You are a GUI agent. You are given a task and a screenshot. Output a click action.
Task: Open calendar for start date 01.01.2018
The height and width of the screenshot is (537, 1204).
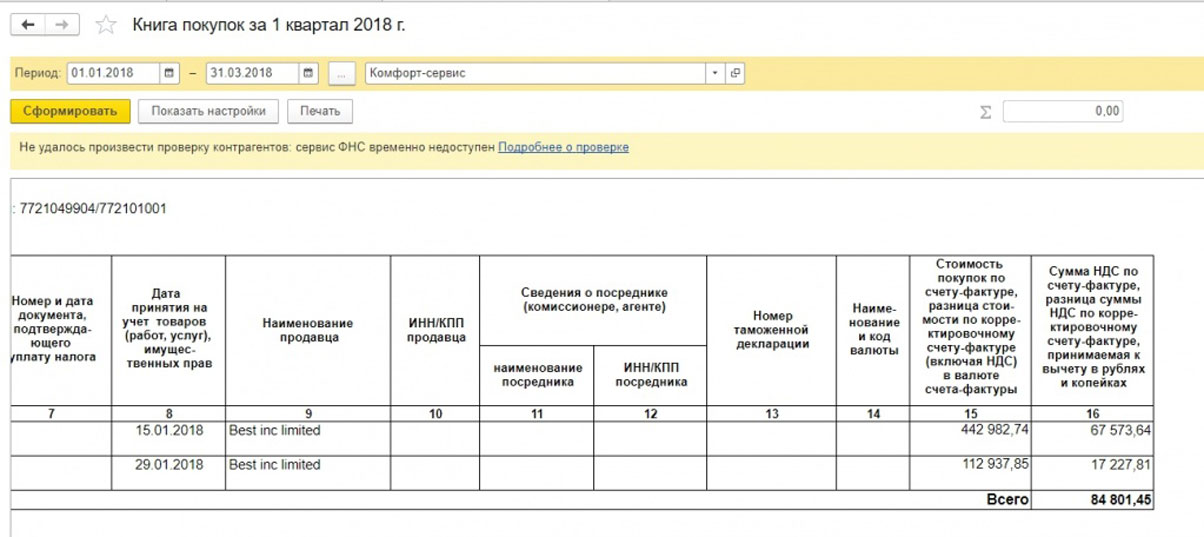[169, 73]
